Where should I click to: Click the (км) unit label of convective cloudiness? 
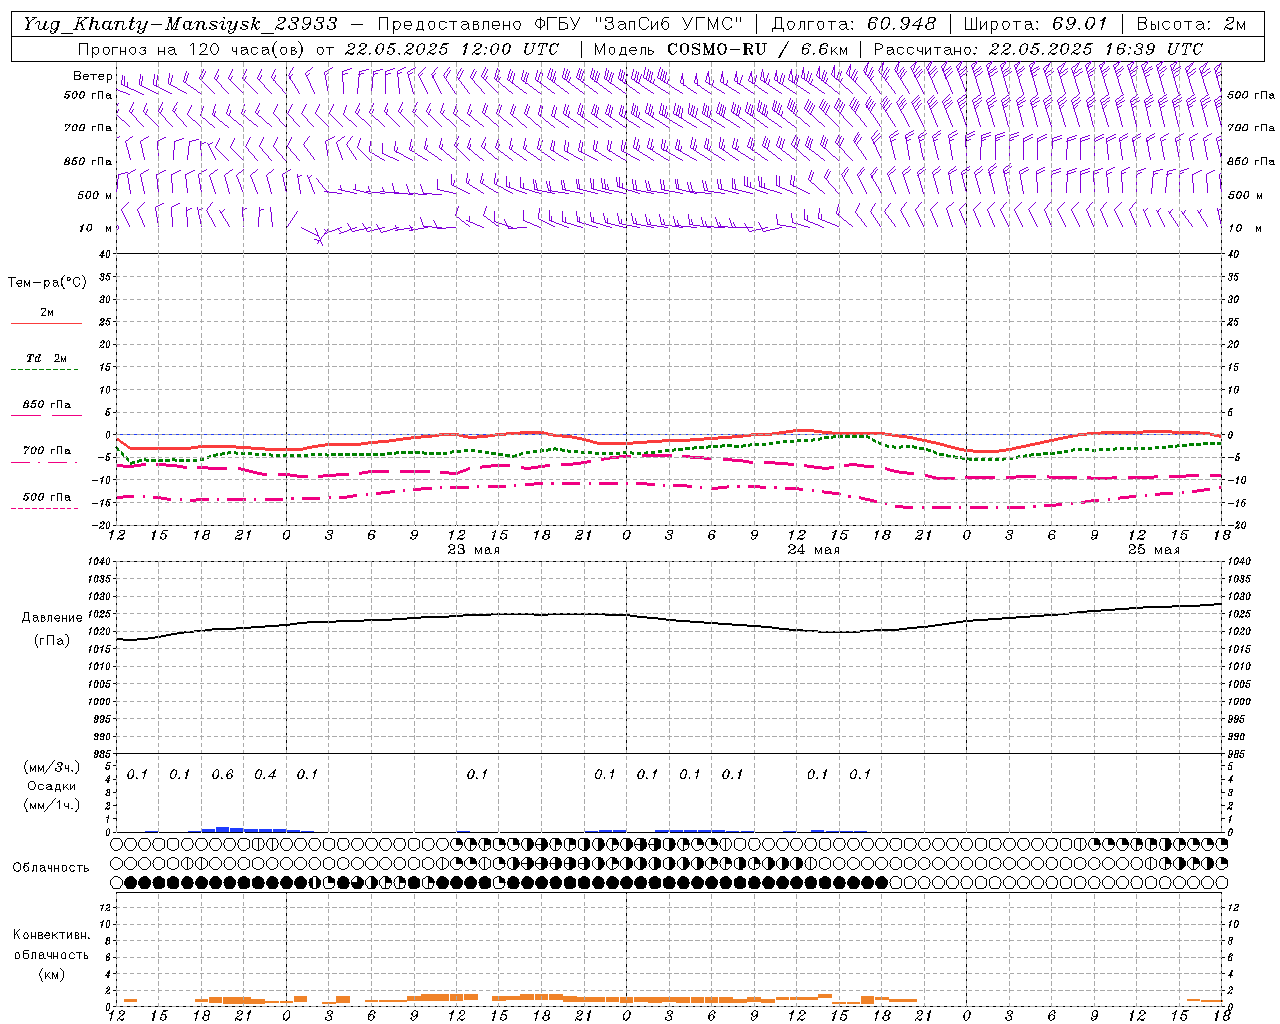click(x=51, y=973)
